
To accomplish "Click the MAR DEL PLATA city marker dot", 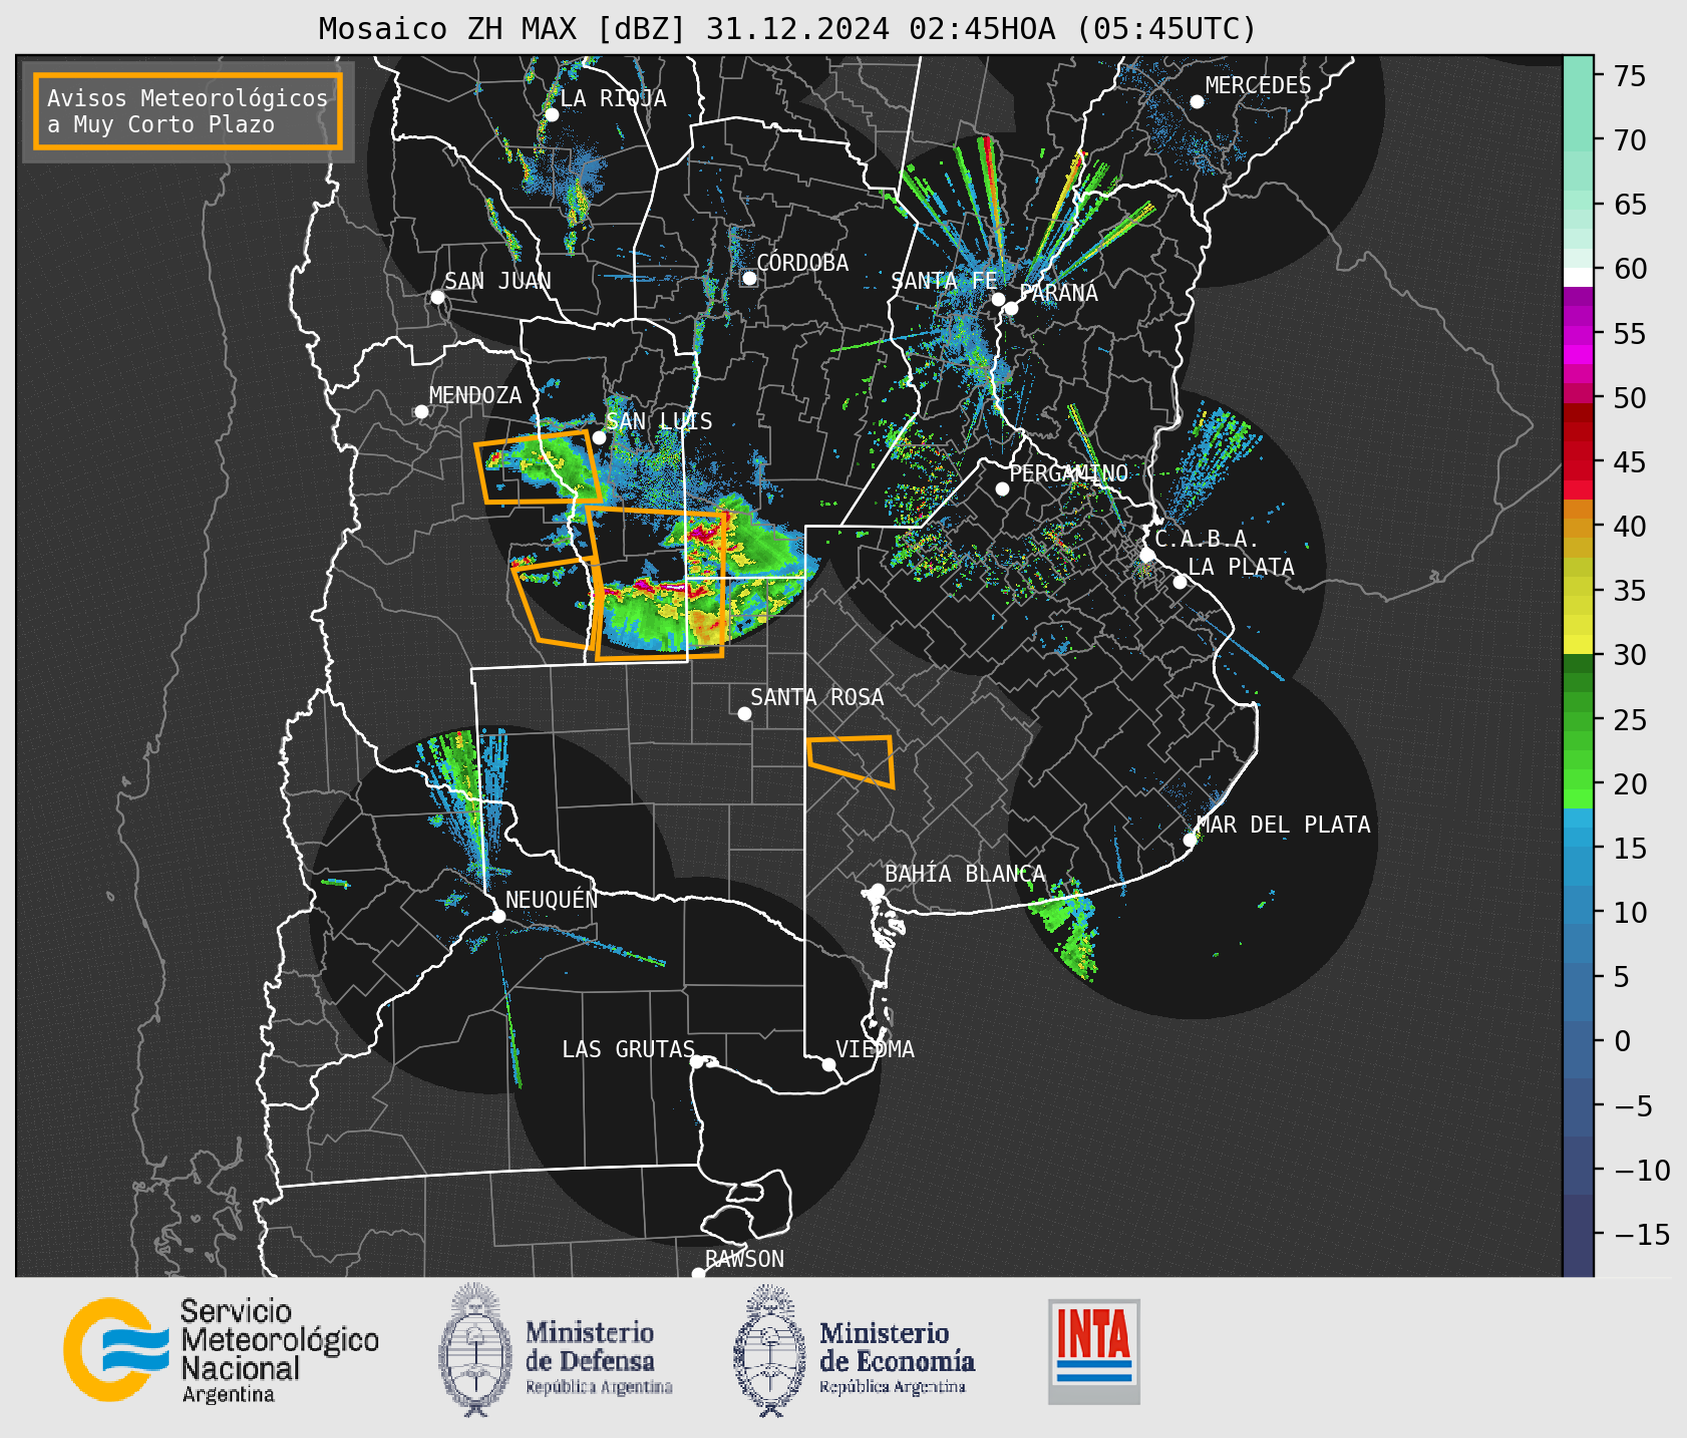I will 1189,840.
